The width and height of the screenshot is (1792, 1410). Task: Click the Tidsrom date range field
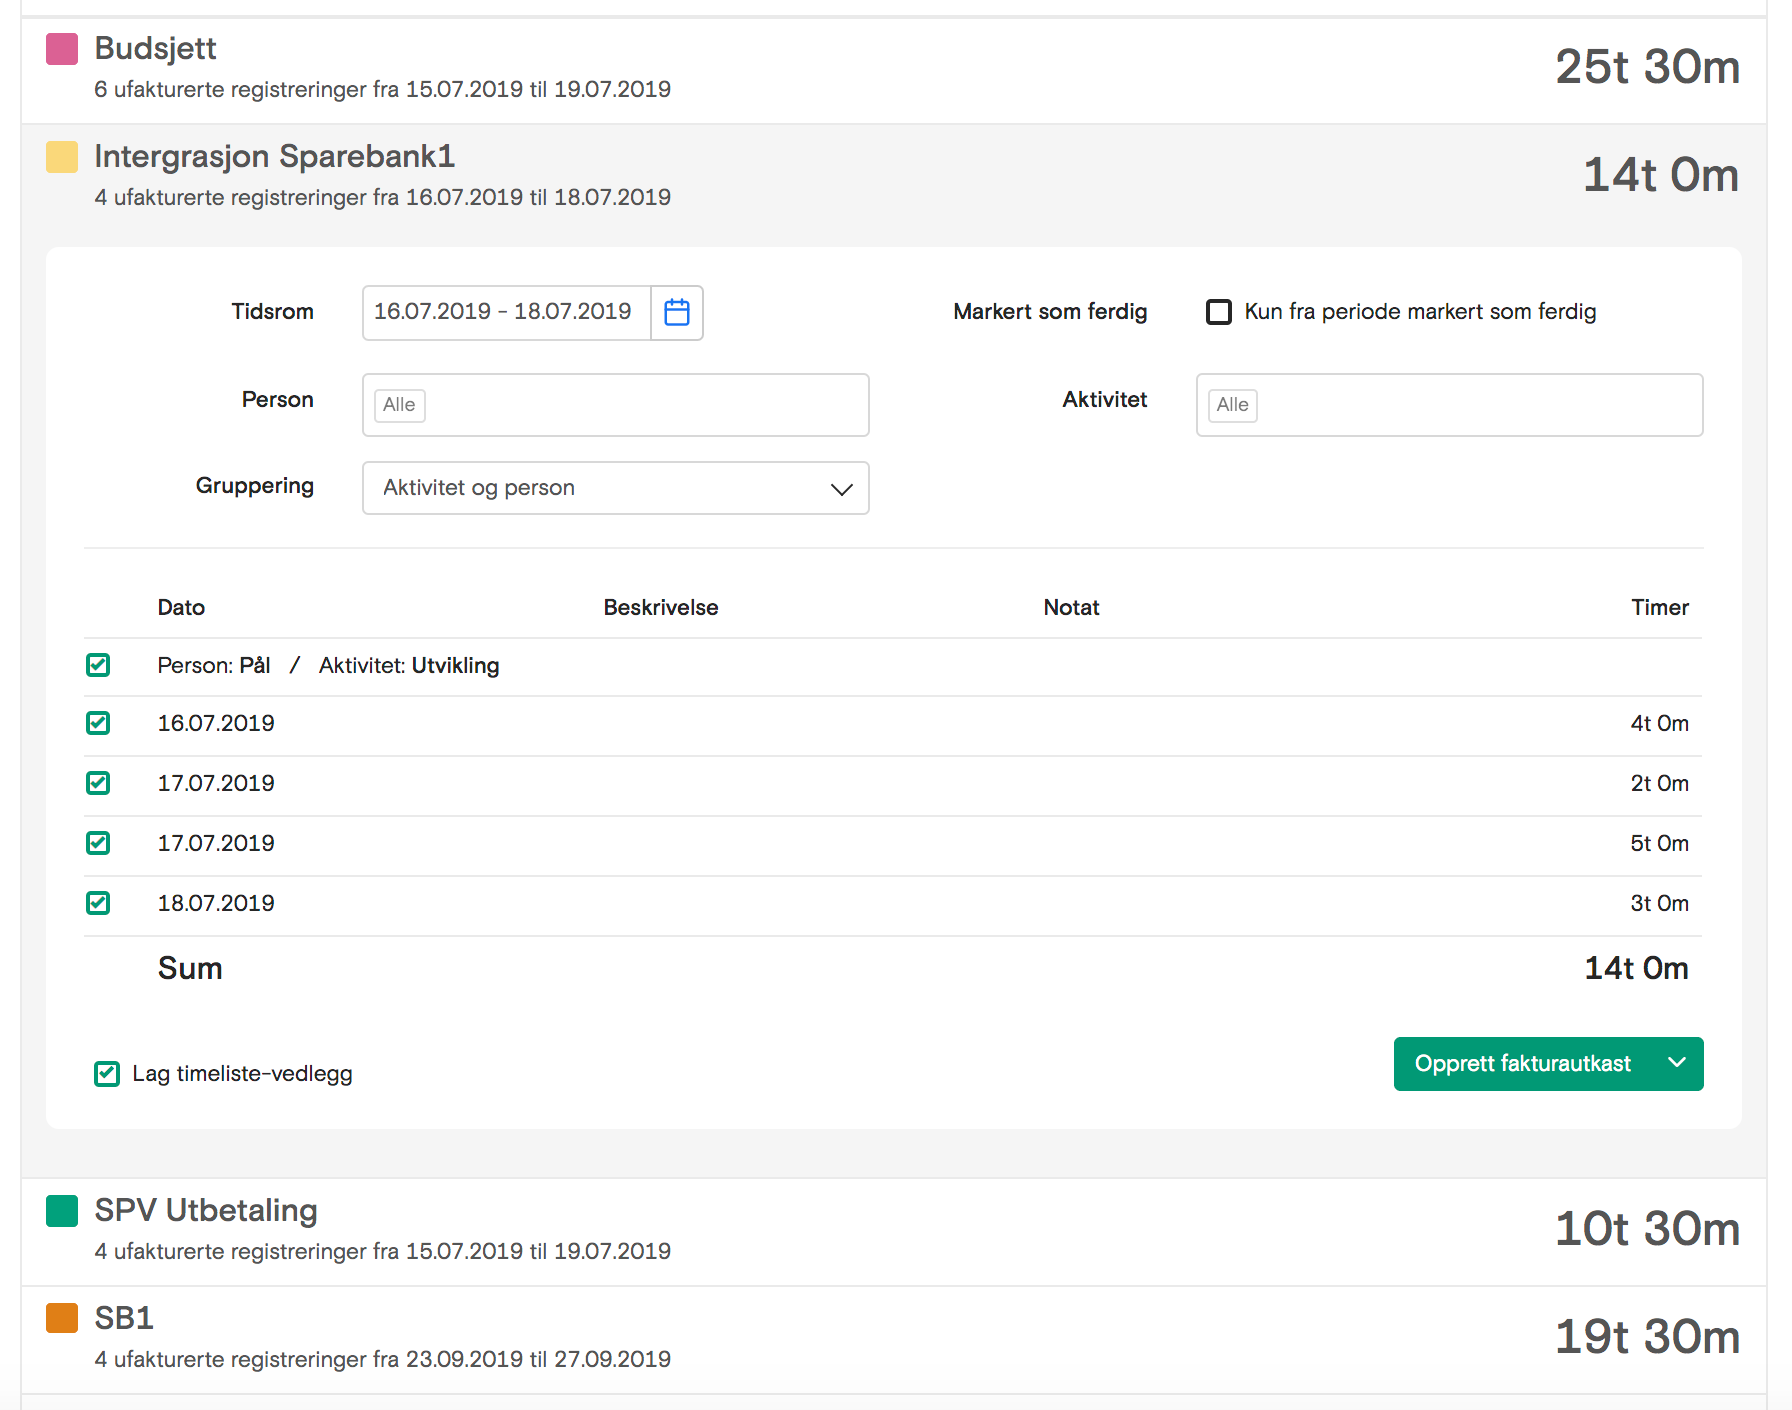tap(507, 312)
